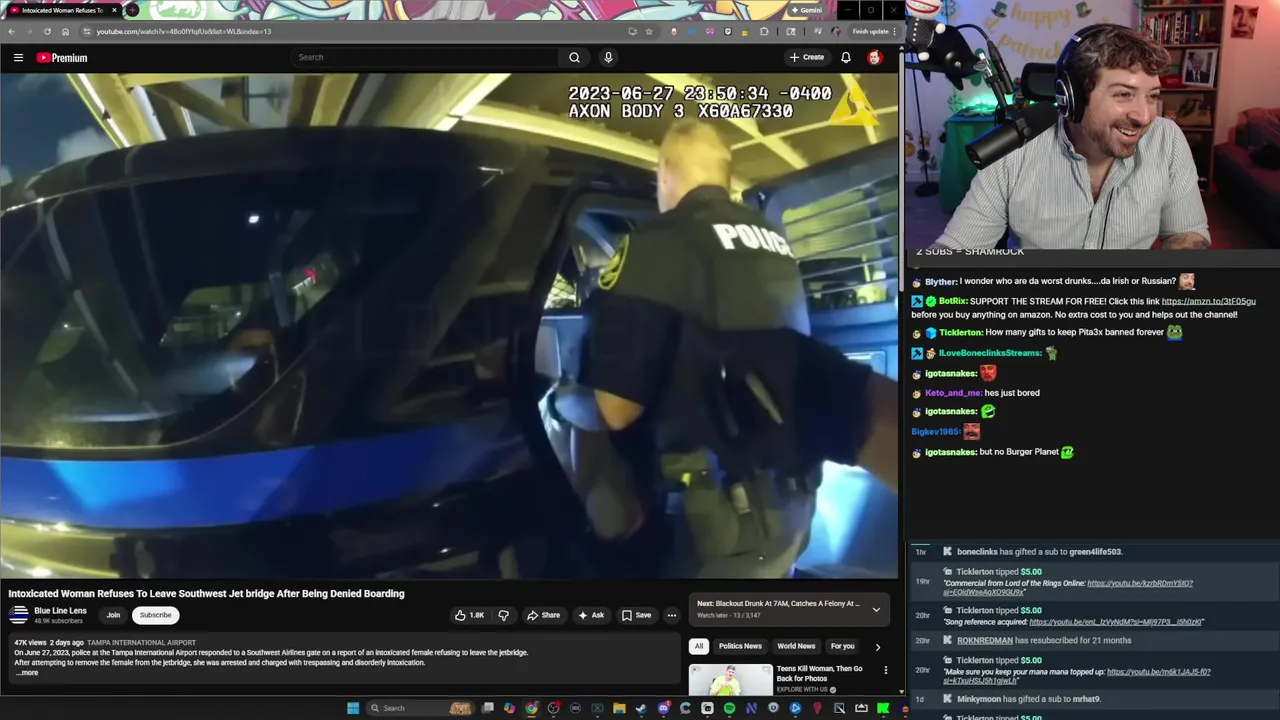Open the amzn.to link in chat

1208,301
